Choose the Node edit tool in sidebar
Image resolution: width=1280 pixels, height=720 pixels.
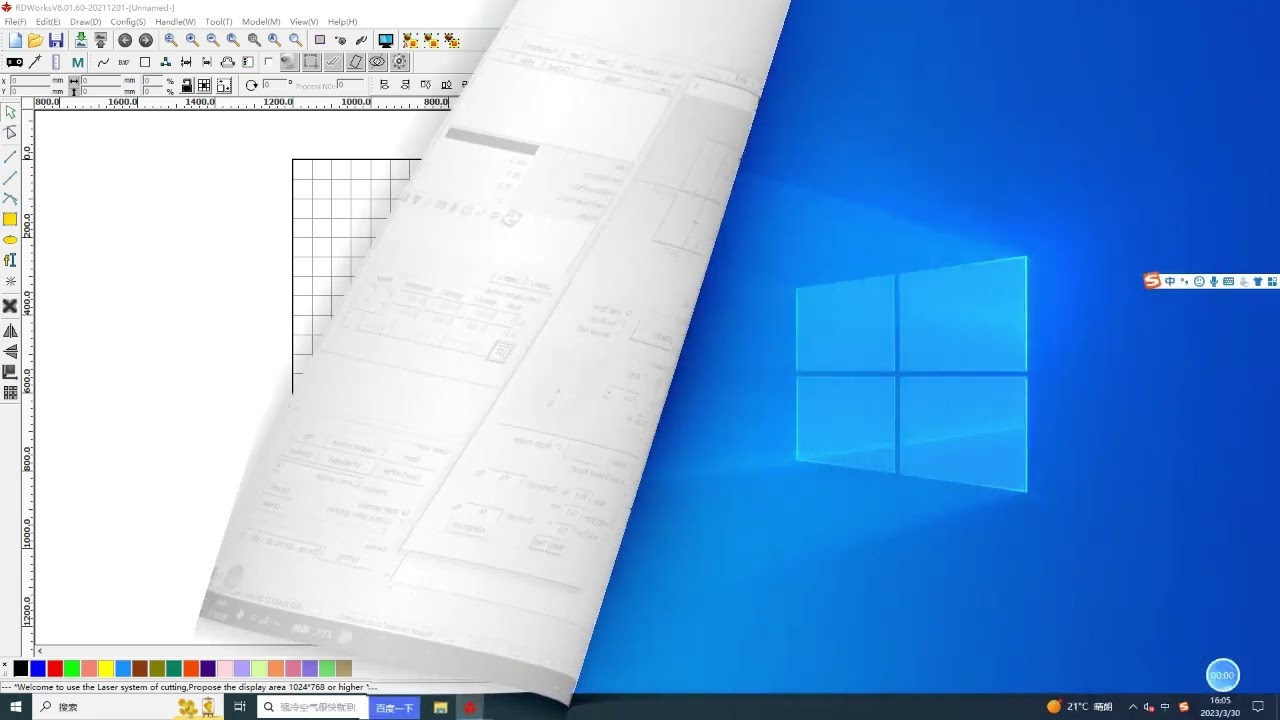coord(10,133)
